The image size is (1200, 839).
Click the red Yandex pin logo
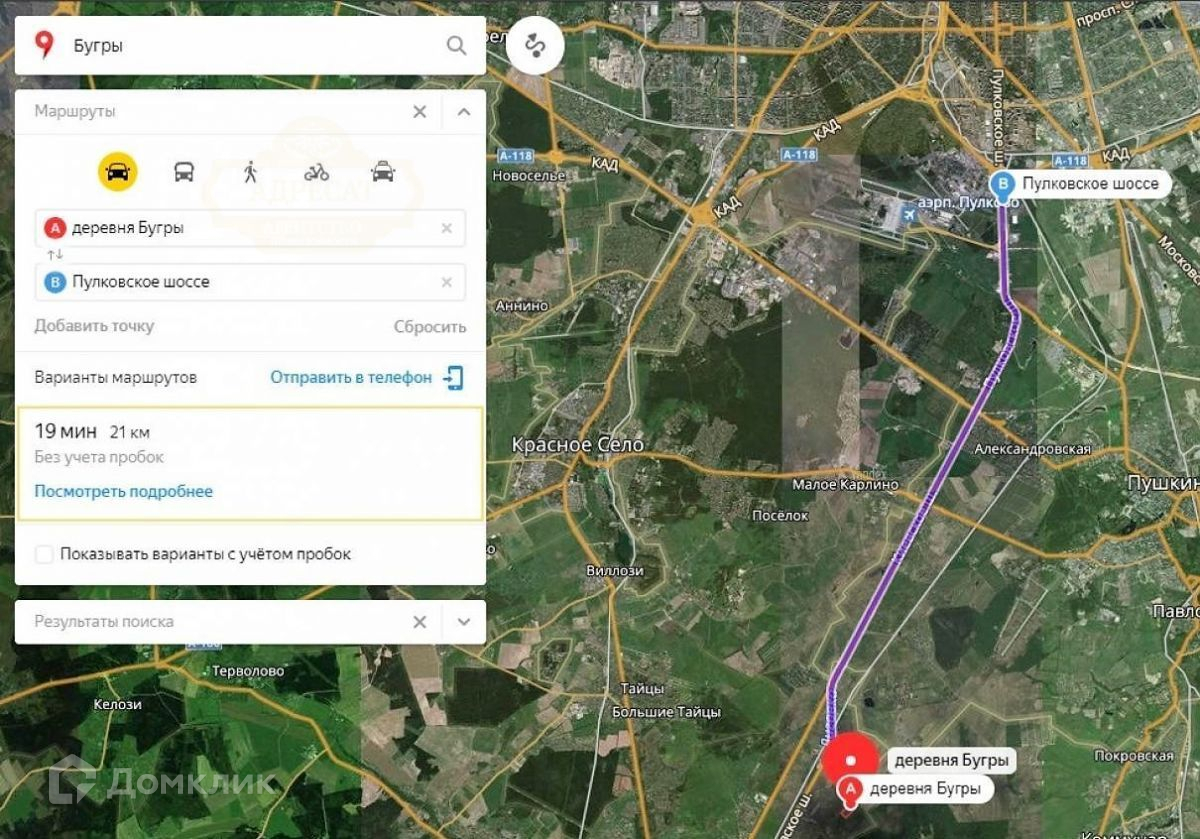point(44,44)
